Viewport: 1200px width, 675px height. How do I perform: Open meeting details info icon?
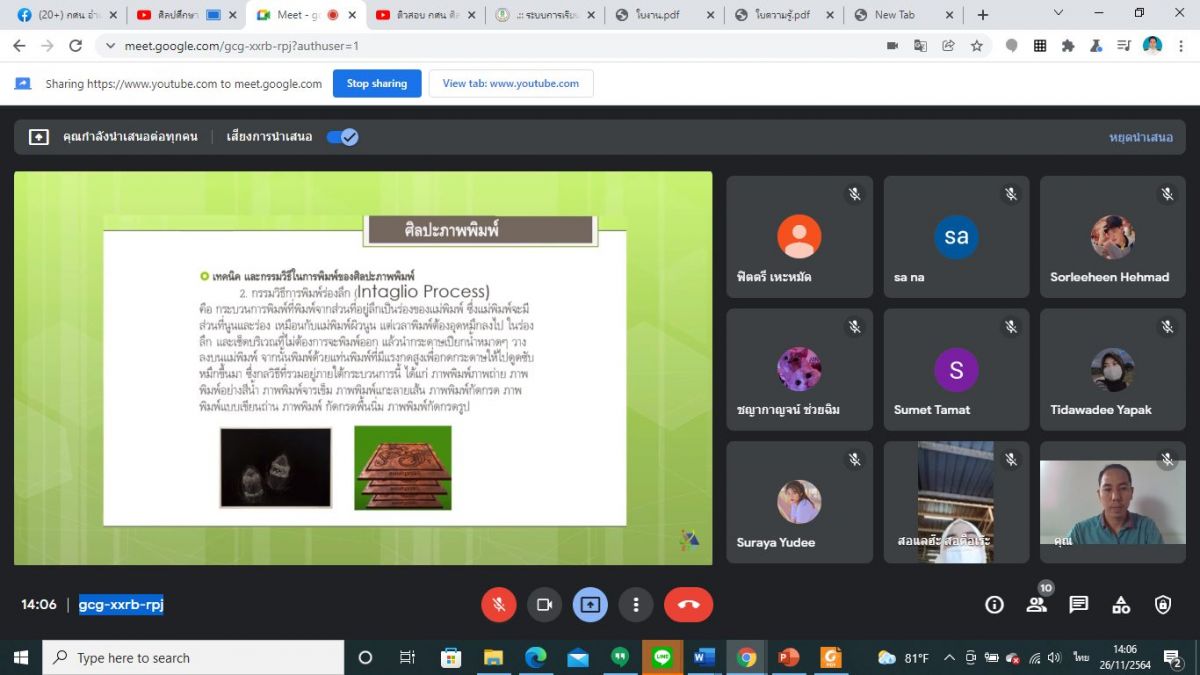994,605
